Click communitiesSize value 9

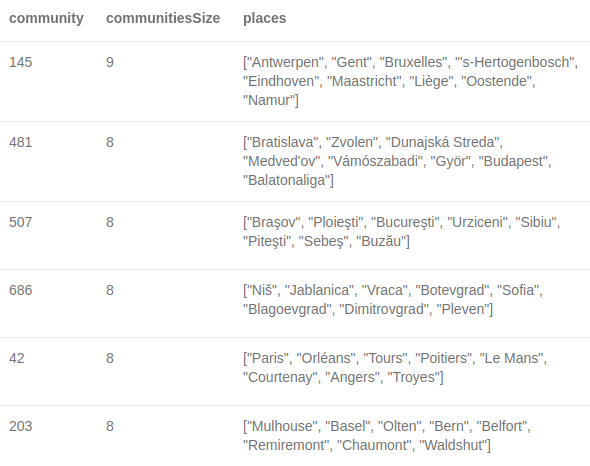(110, 62)
